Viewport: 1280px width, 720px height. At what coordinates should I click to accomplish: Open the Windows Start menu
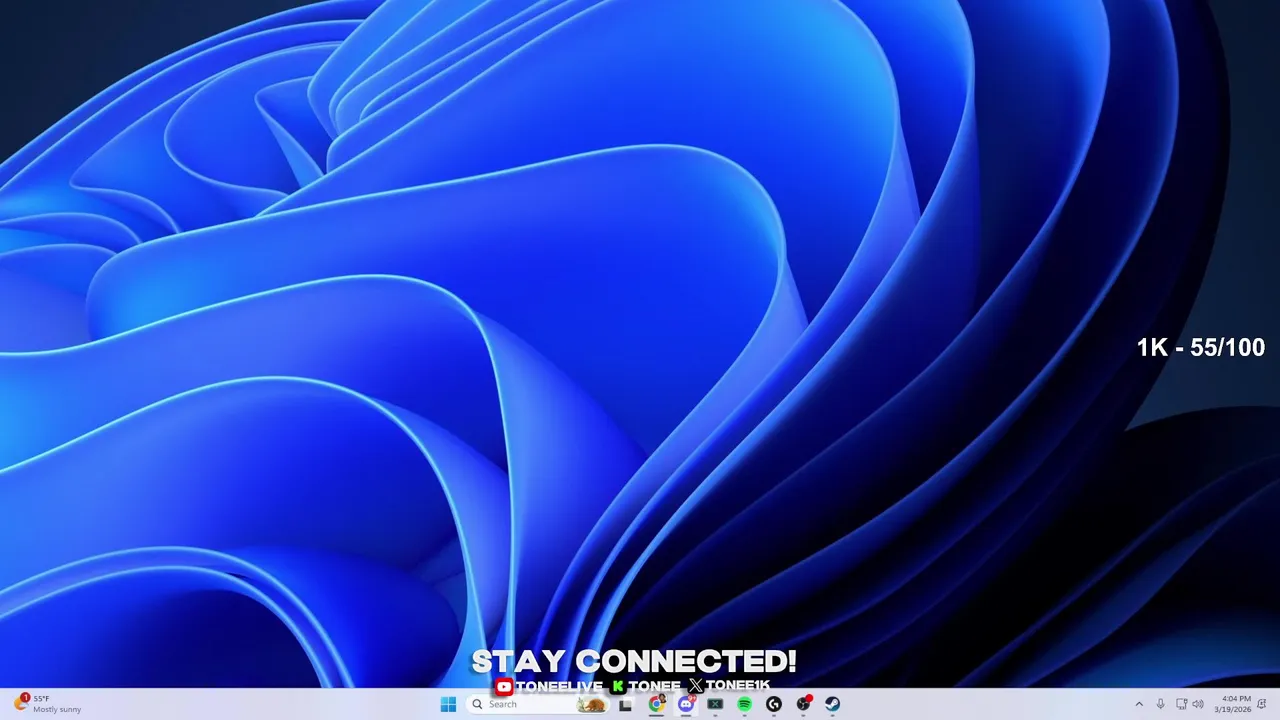pyautogui.click(x=448, y=704)
